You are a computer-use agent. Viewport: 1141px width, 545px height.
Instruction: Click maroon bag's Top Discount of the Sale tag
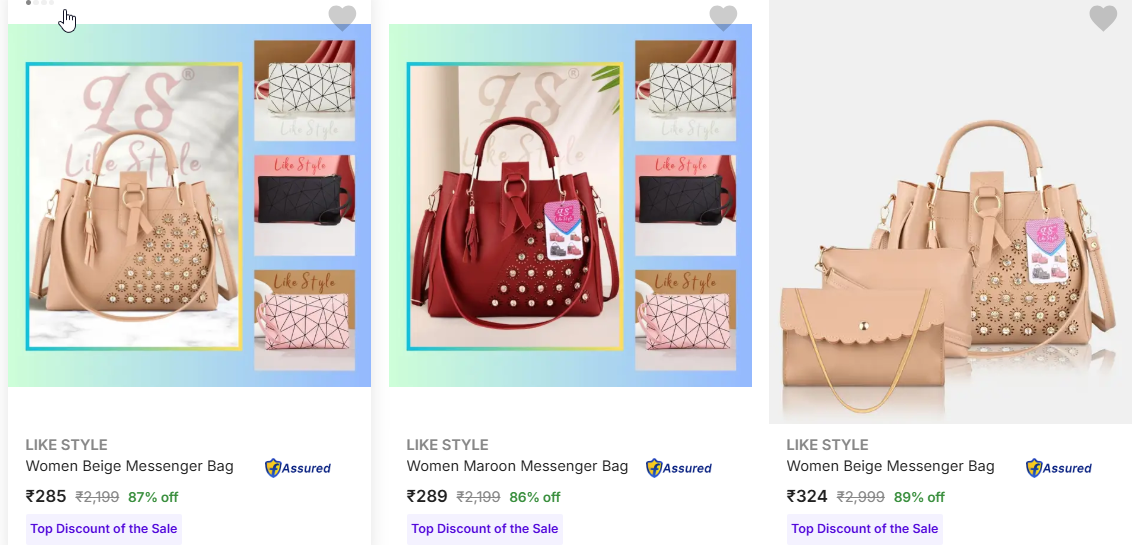pyautogui.click(x=485, y=529)
